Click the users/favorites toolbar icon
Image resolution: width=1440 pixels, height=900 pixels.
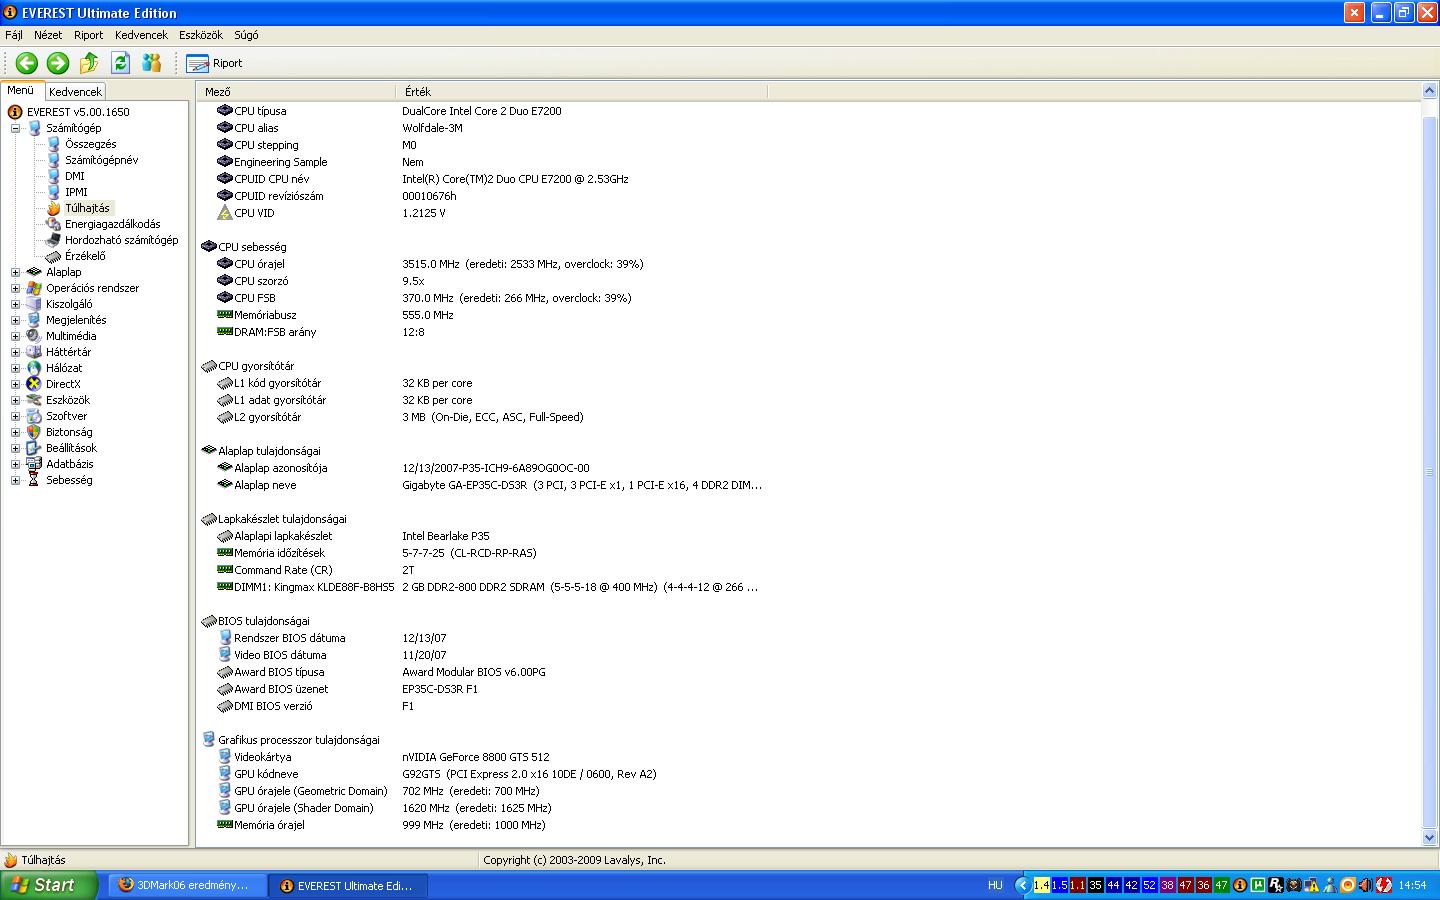(x=152, y=63)
